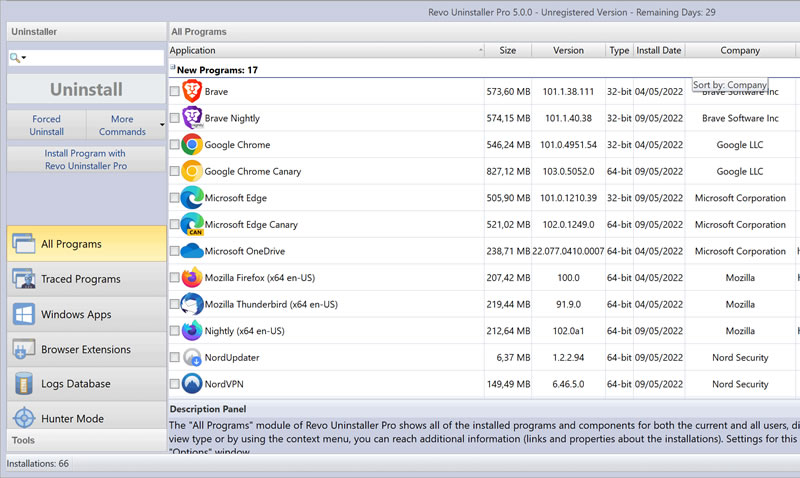Select the NordUpdater checkbox
800x478 pixels.
[x=174, y=358]
